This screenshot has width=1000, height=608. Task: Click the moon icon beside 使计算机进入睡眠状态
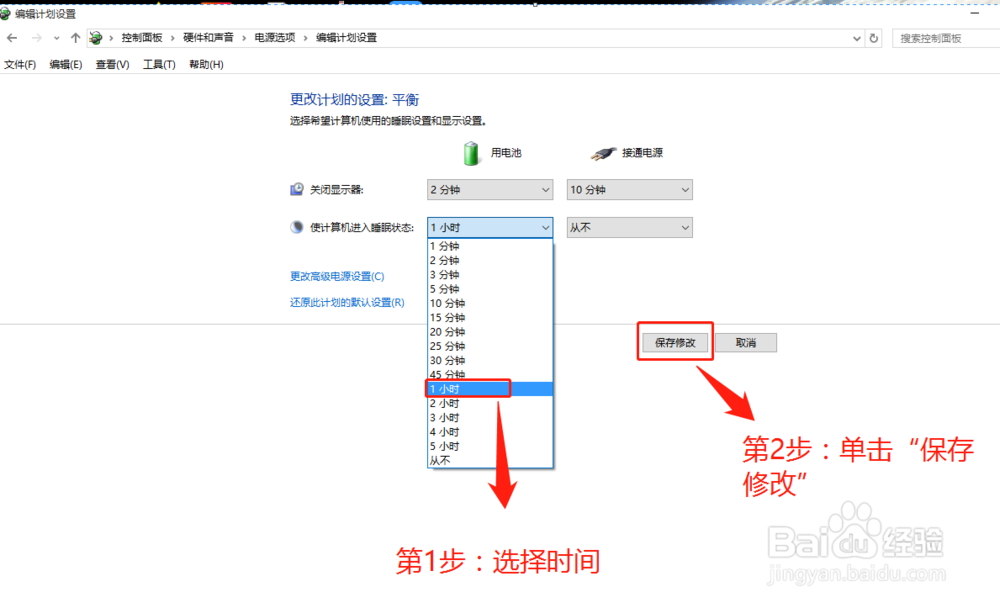tap(295, 227)
